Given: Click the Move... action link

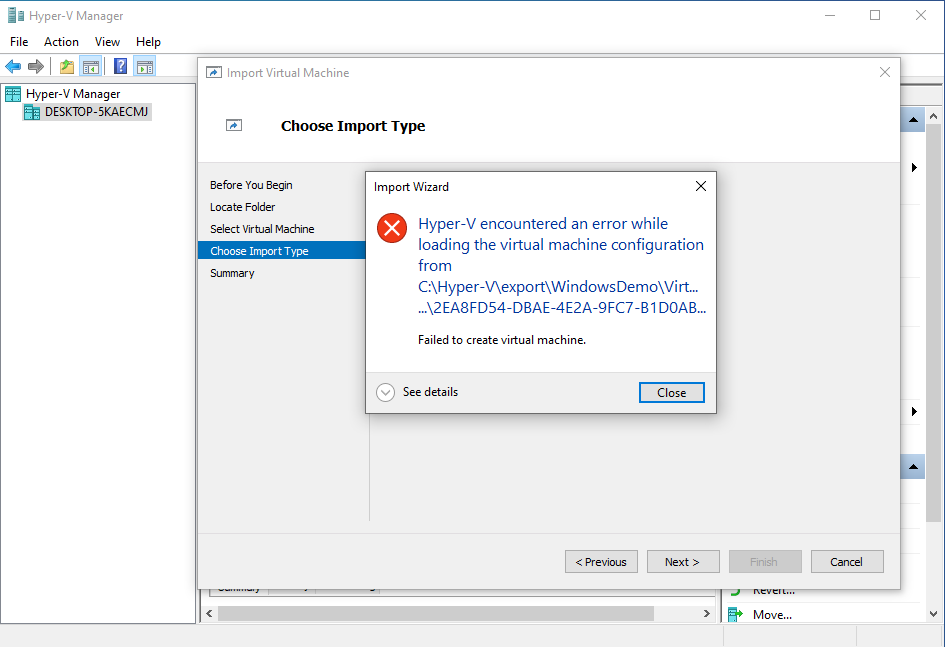Looking at the screenshot, I should pos(772,614).
